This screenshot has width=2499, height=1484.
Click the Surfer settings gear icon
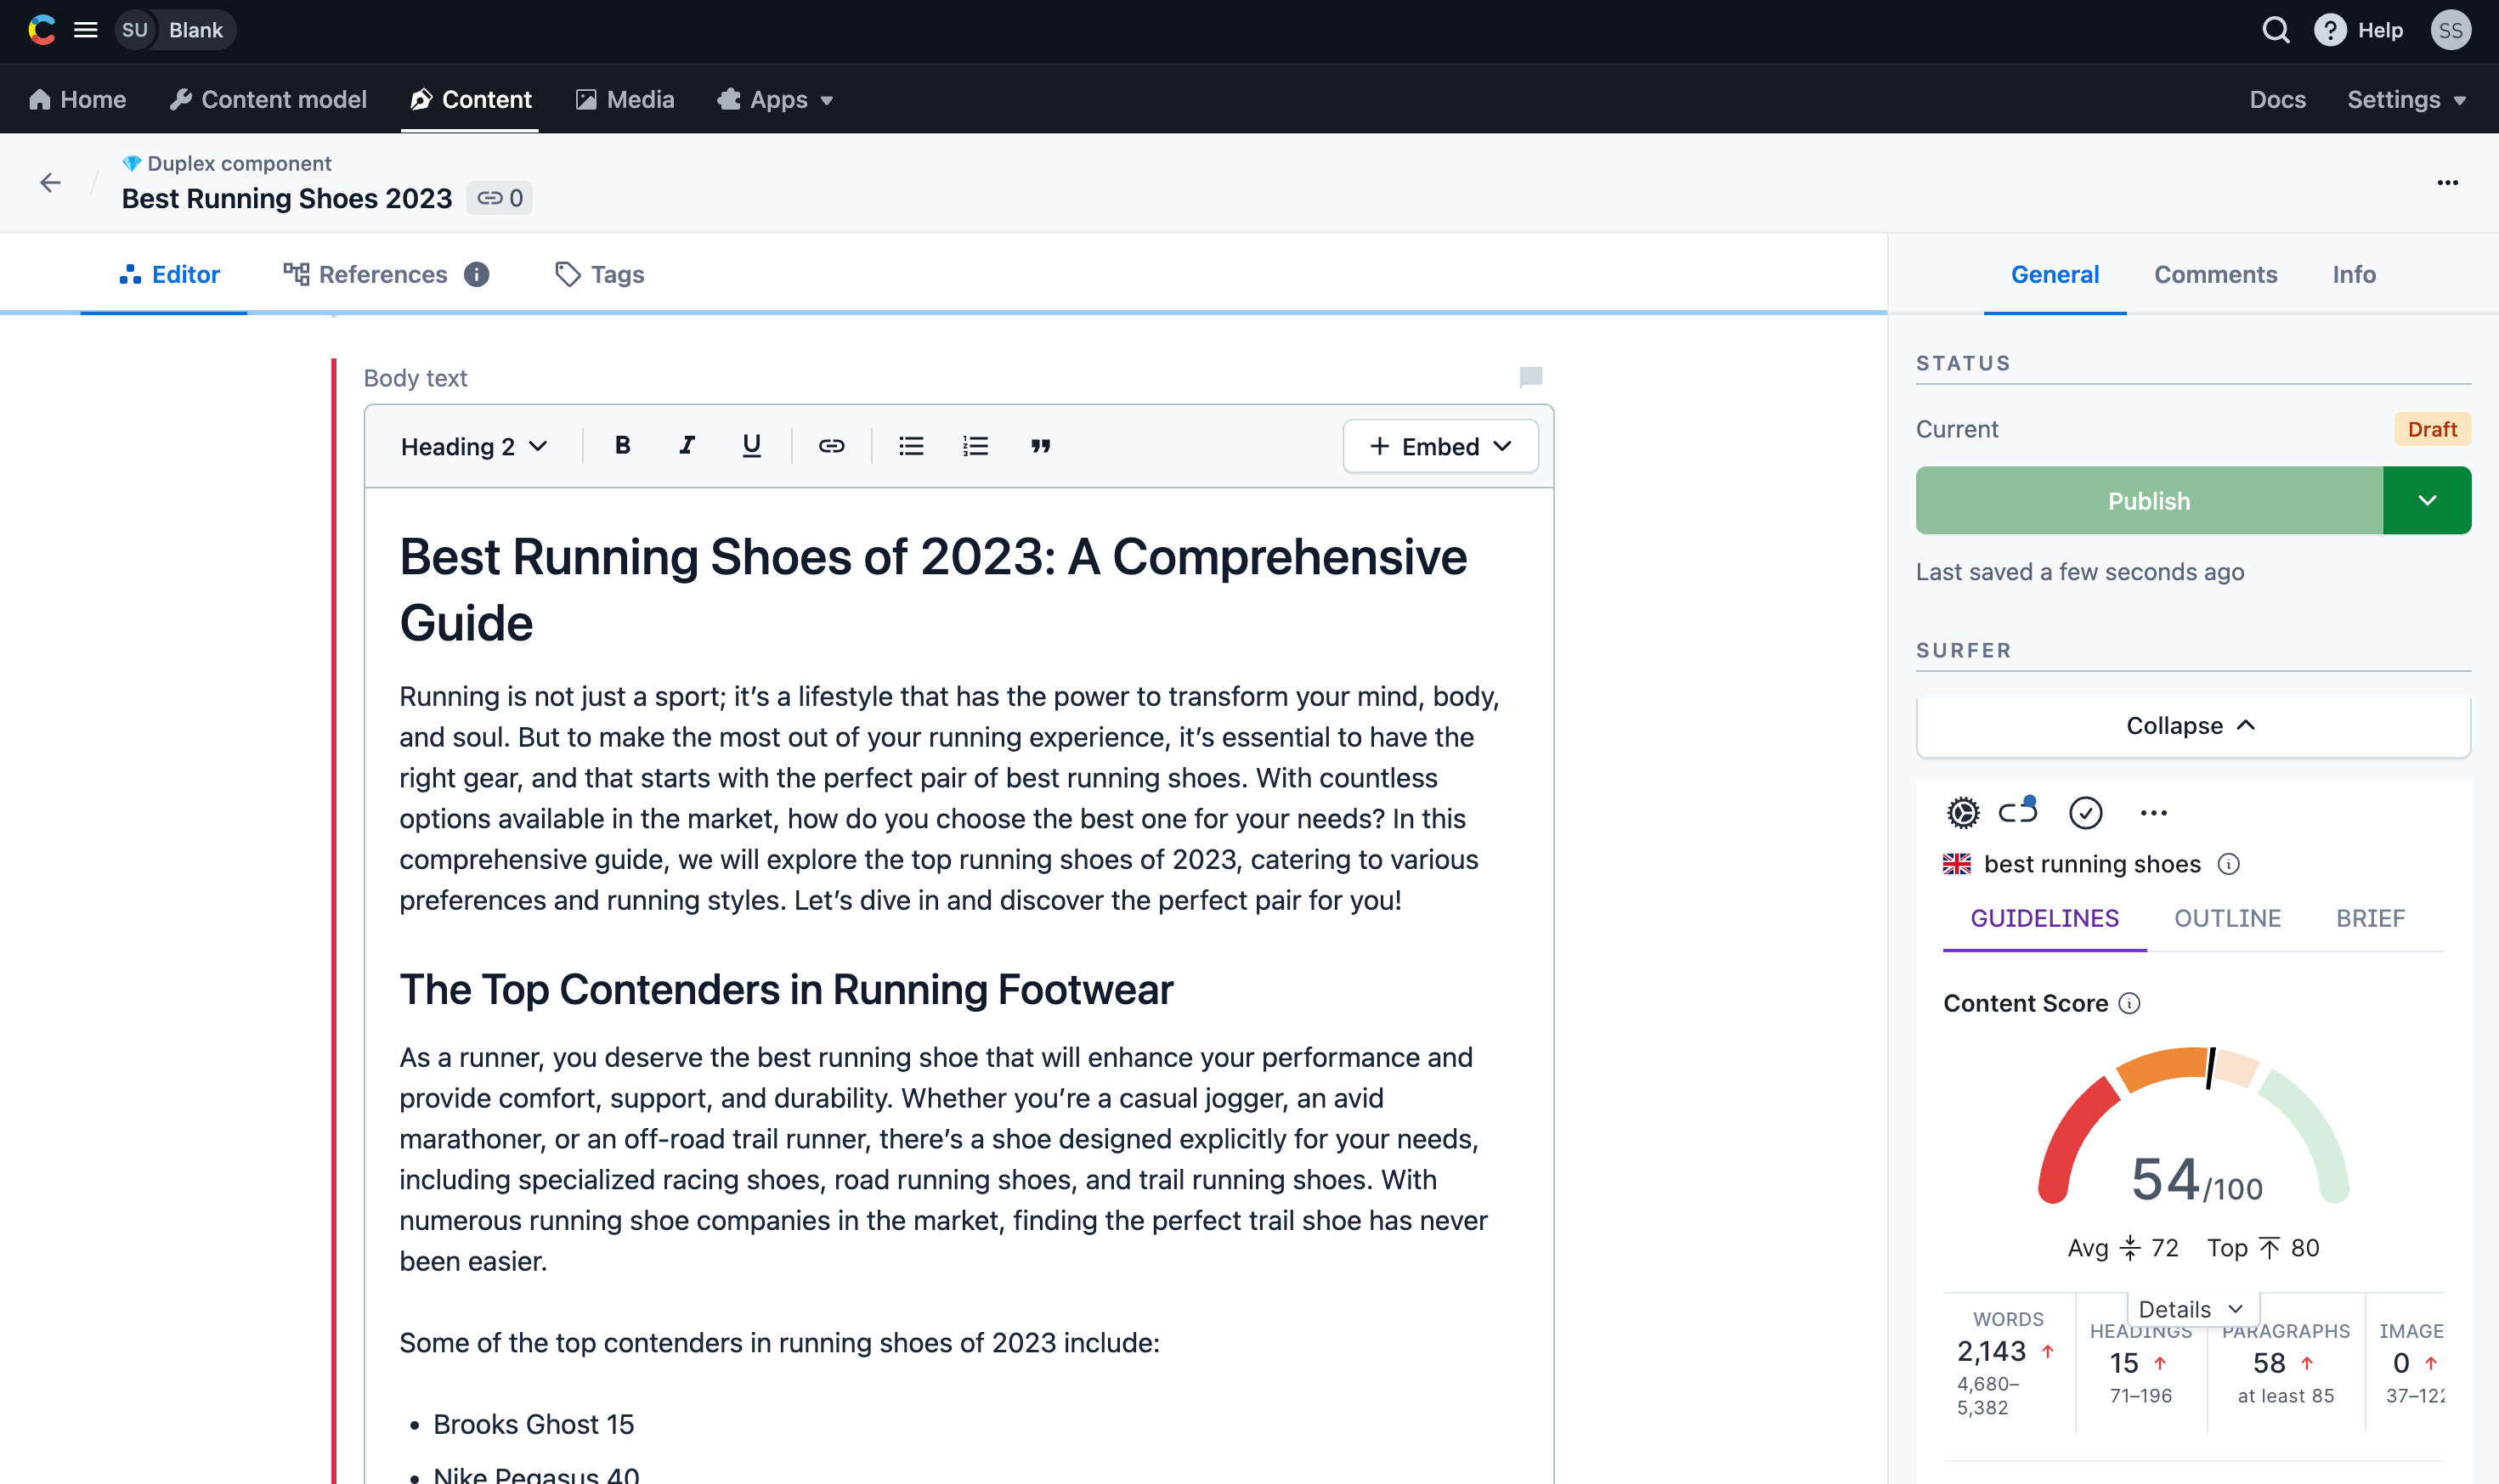click(1962, 813)
